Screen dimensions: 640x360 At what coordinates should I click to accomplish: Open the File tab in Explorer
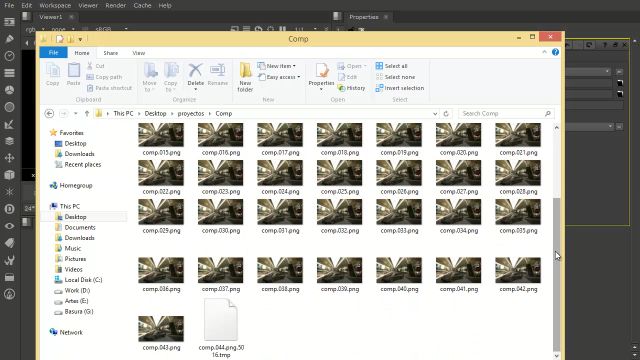coord(53,53)
